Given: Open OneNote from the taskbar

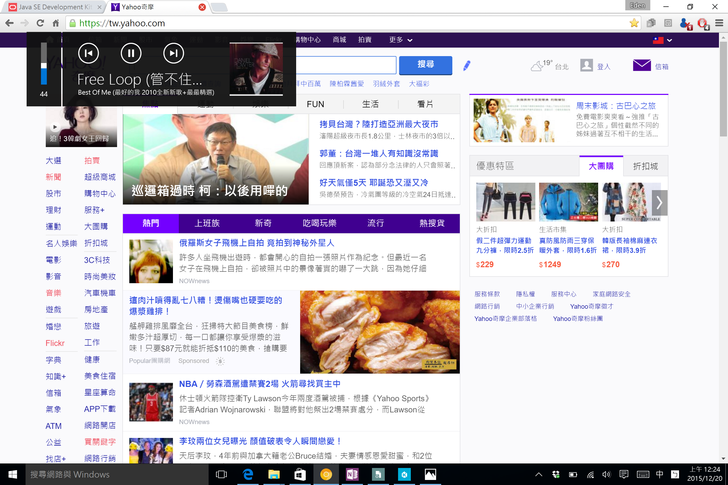Looking at the screenshot, I should click(x=351, y=474).
